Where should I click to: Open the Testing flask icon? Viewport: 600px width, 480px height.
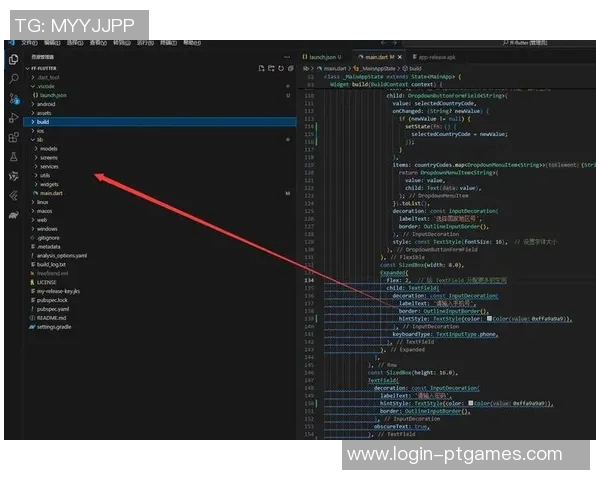click(13, 157)
